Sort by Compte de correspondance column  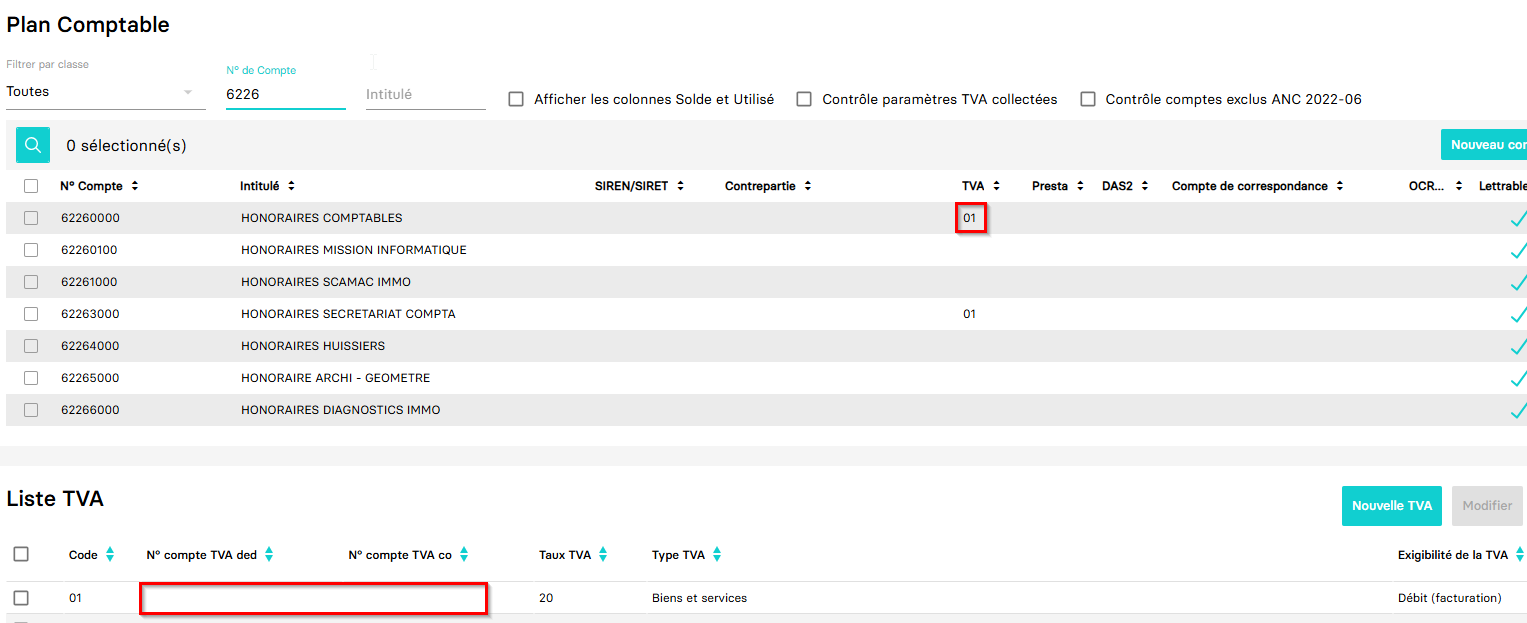1339,186
